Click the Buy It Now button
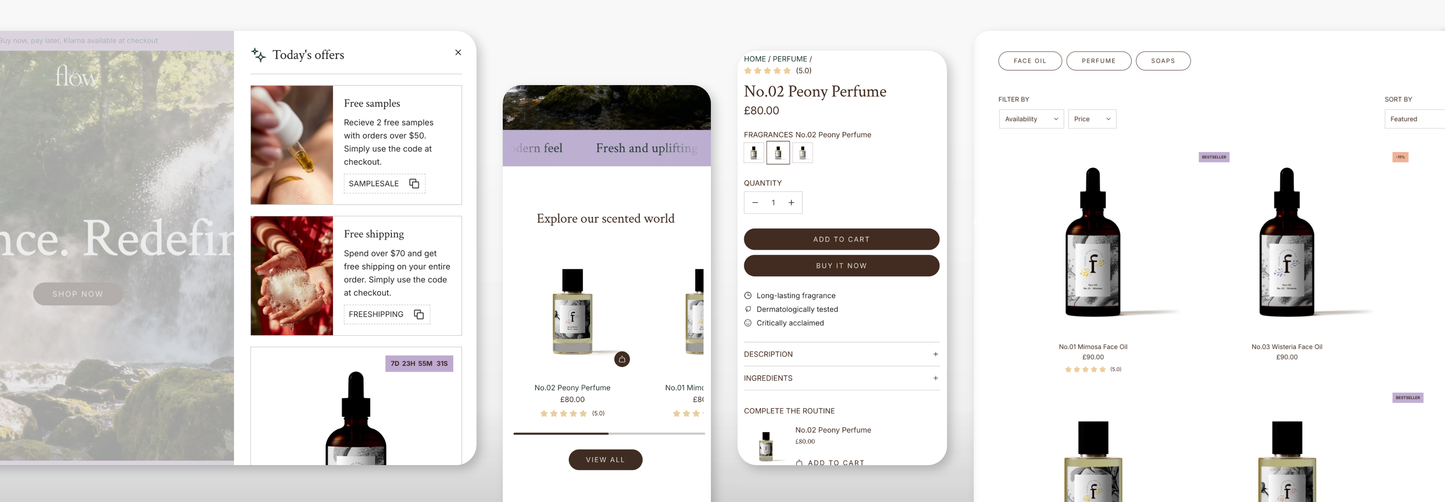 [x=841, y=266]
